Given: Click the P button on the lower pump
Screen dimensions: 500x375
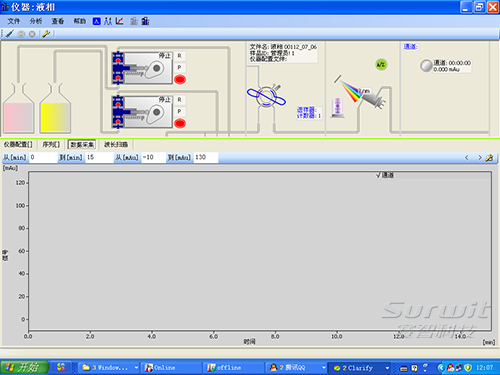Looking at the screenshot, I should (x=179, y=111).
